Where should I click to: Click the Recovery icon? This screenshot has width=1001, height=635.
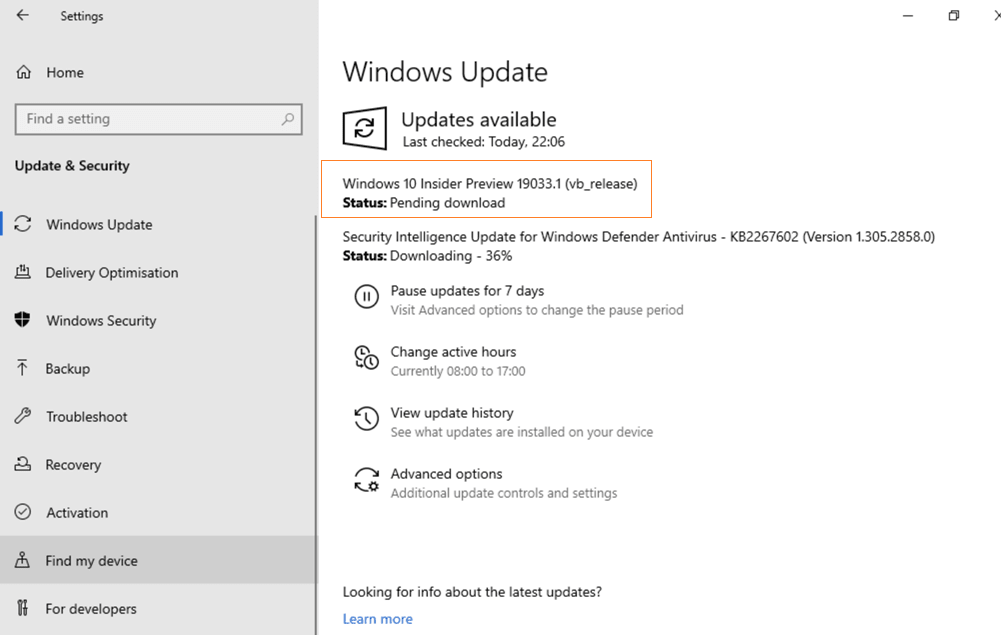tap(23, 464)
